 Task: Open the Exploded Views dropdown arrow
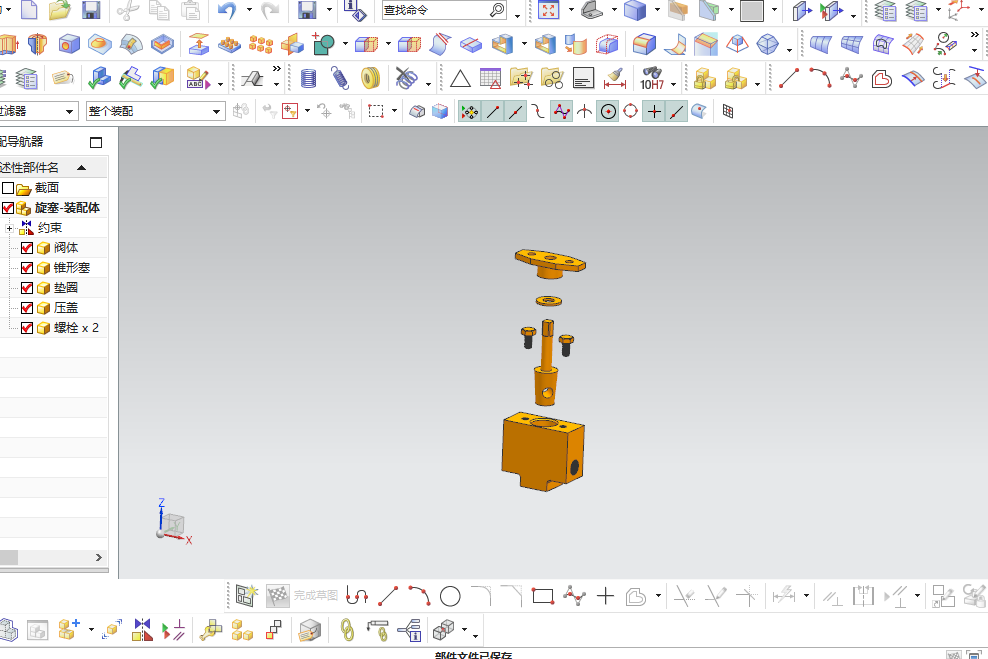click(x=464, y=629)
